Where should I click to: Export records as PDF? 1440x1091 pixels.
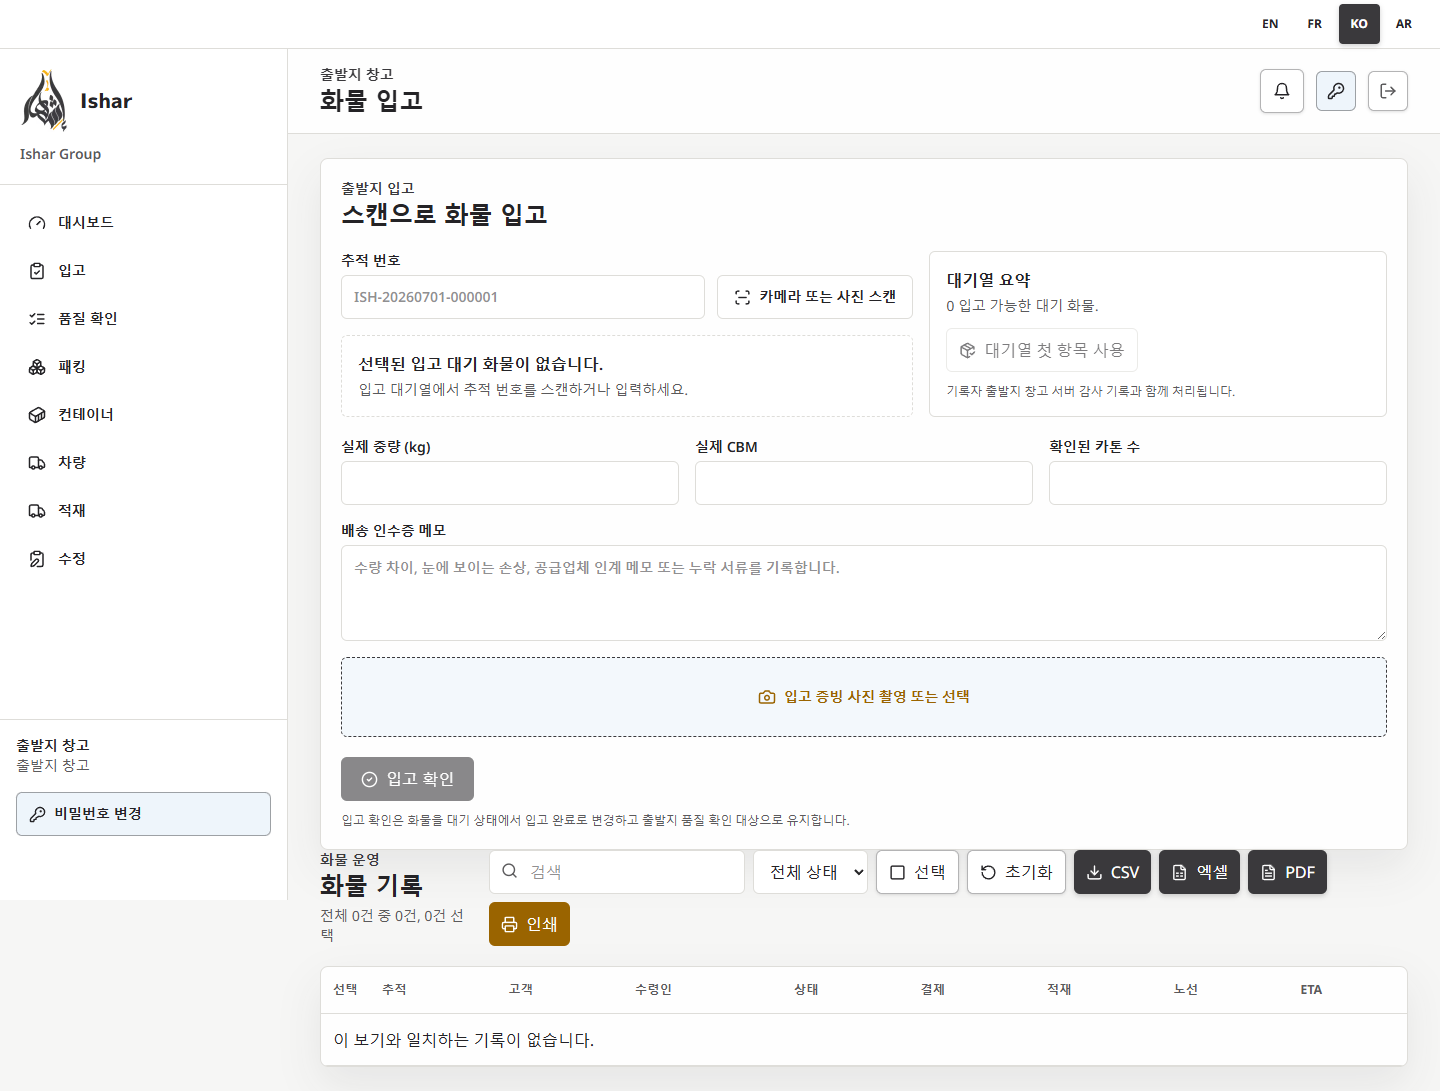click(1287, 872)
